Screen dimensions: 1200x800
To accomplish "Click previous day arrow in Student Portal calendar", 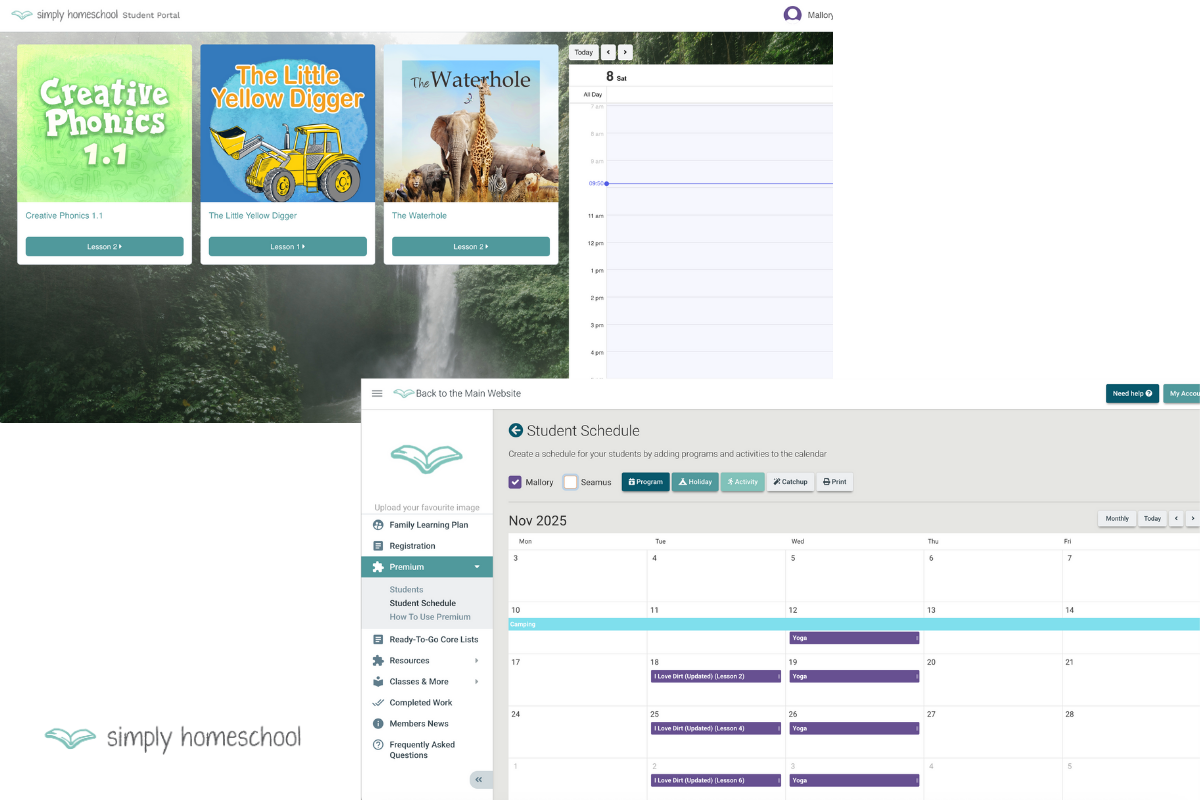I will pos(608,52).
